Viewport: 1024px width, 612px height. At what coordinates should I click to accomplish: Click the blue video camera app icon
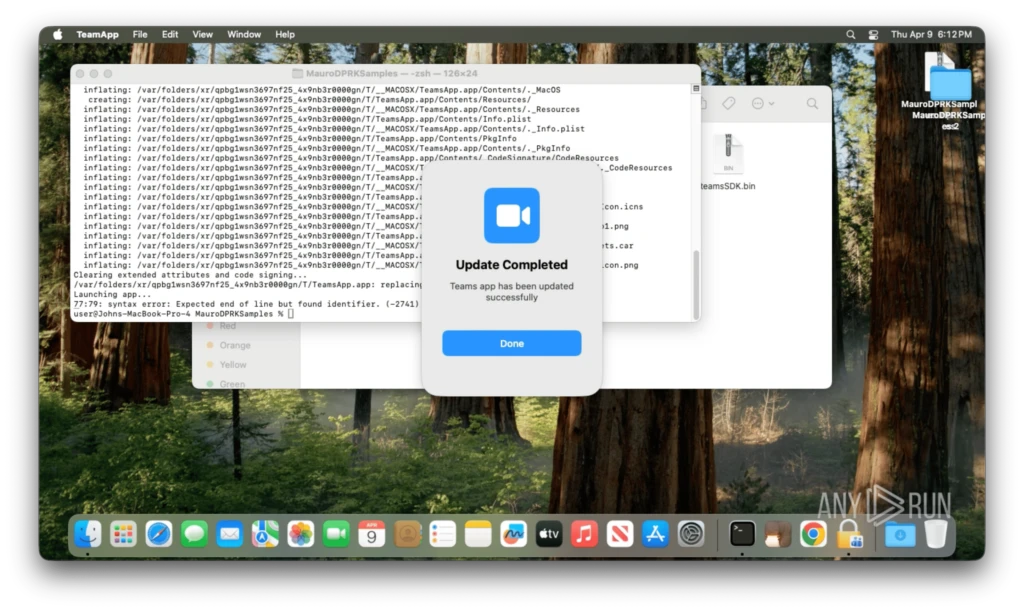pos(511,215)
